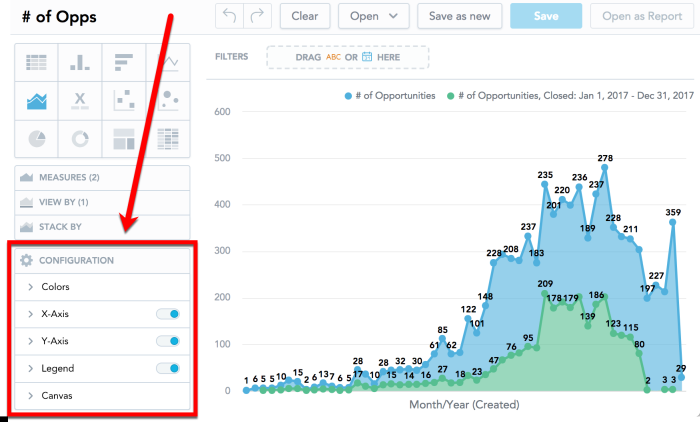Pick the headline (X) visualization type
This screenshot has width=700, height=422.
(80, 100)
